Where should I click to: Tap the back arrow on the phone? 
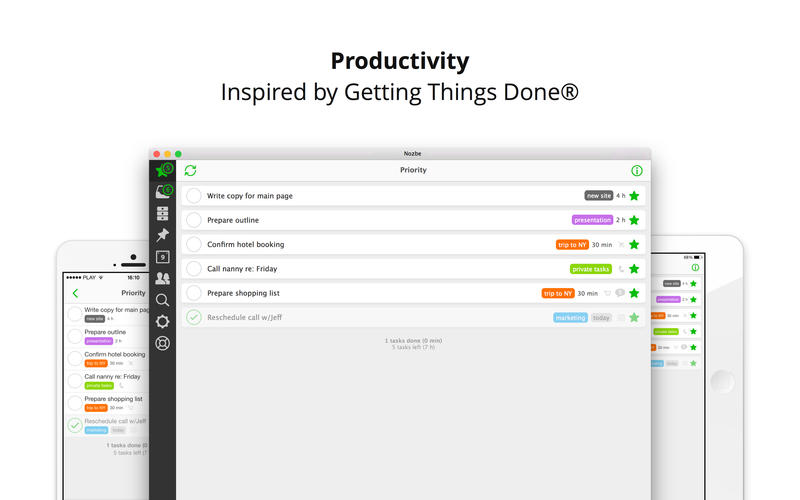click(75, 293)
